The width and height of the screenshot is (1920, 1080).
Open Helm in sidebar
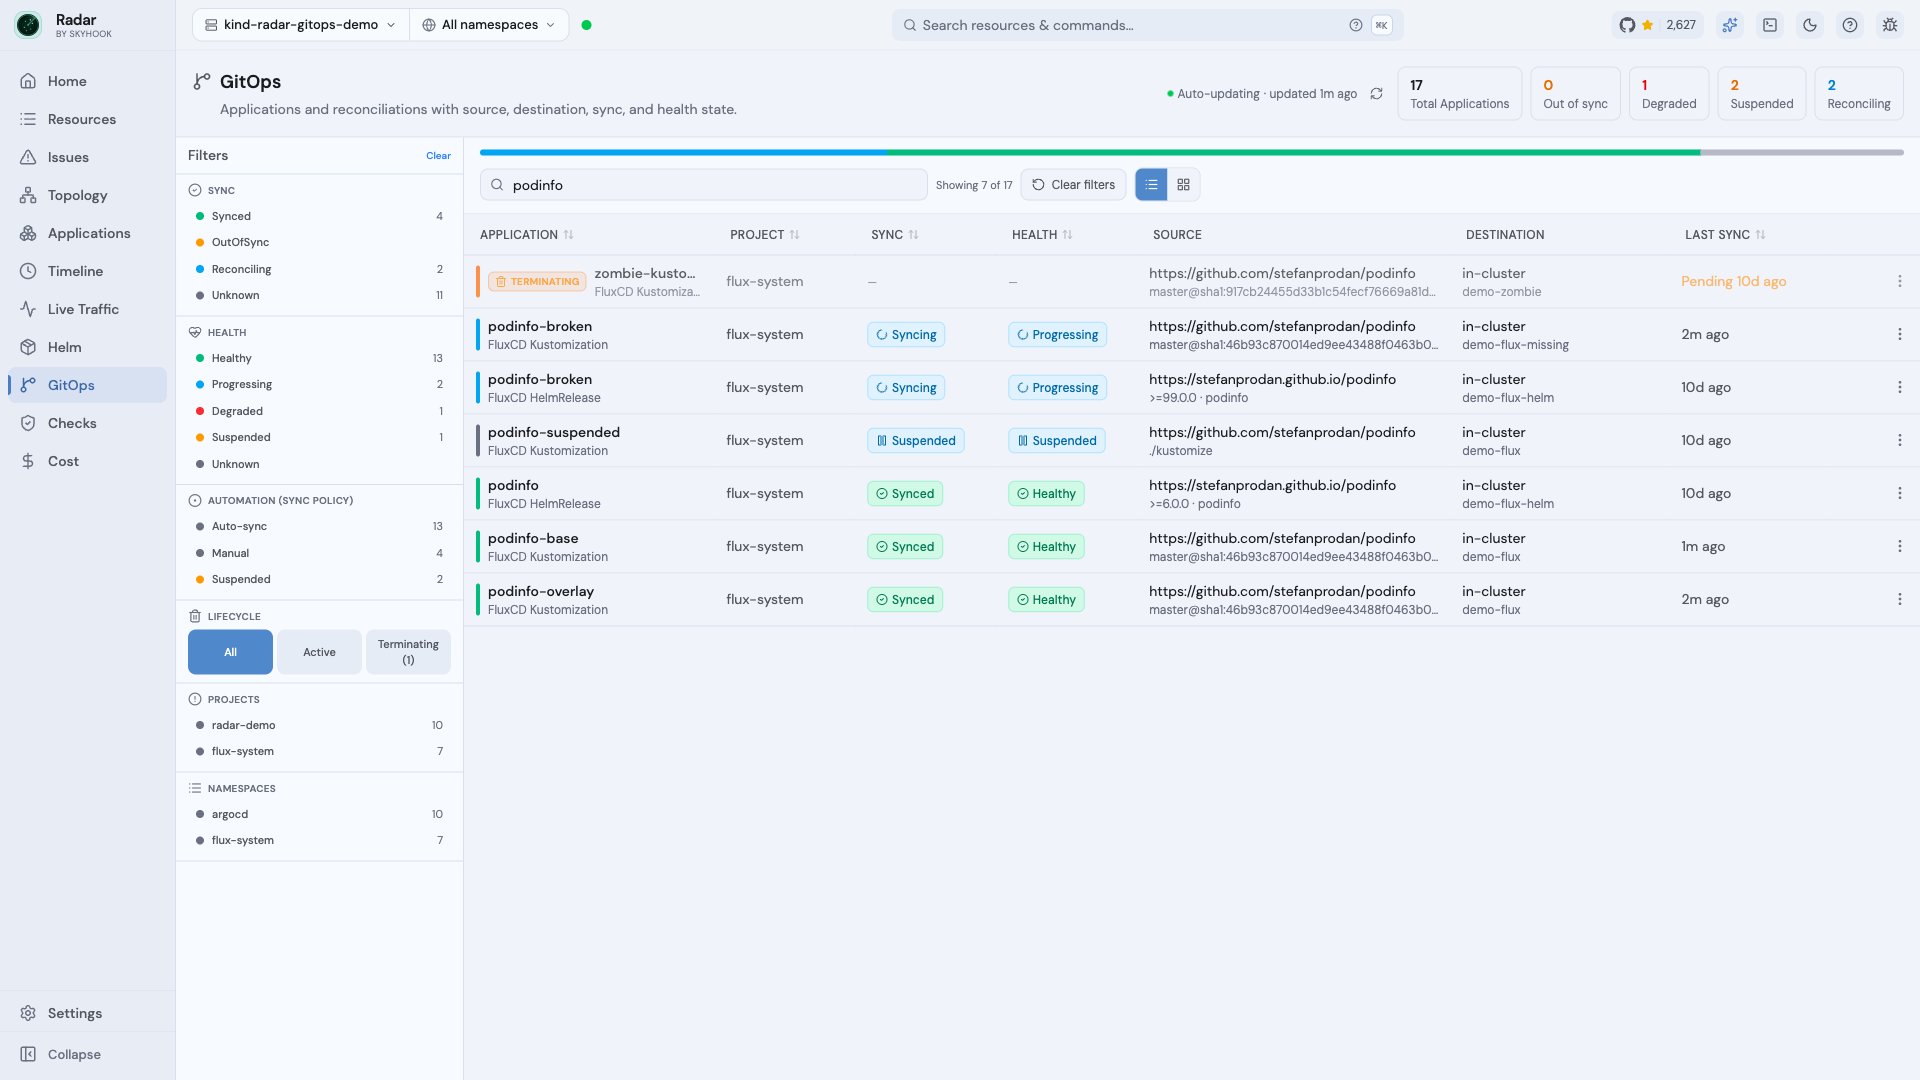point(87,347)
